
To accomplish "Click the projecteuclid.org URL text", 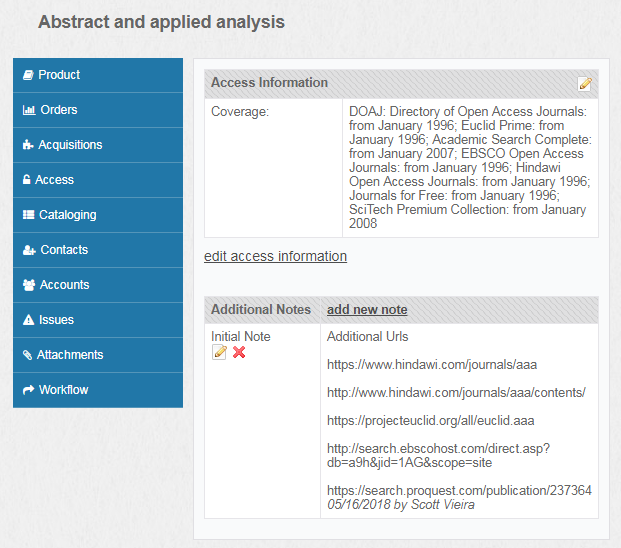I will pyautogui.click(x=431, y=421).
